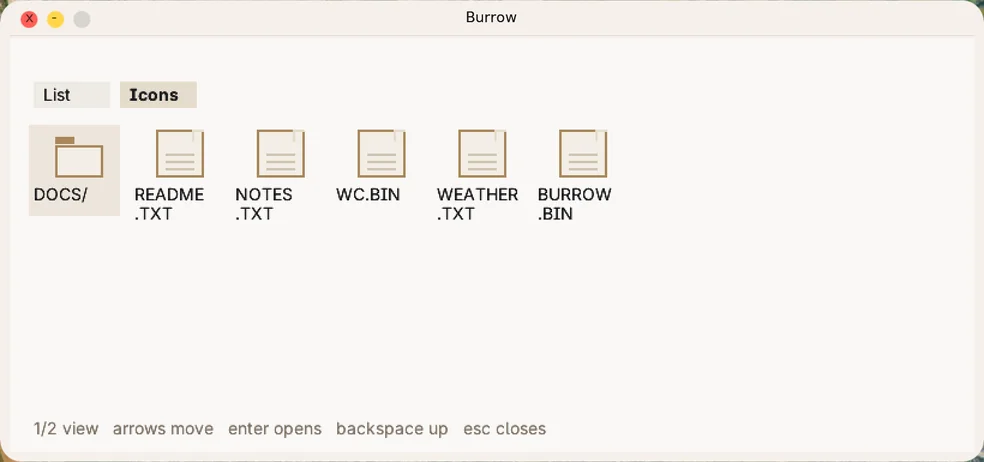Click the WEATHER .TXT file name
Viewport: 984px width, 462px height.
pyautogui.click(x=478, y=204)
